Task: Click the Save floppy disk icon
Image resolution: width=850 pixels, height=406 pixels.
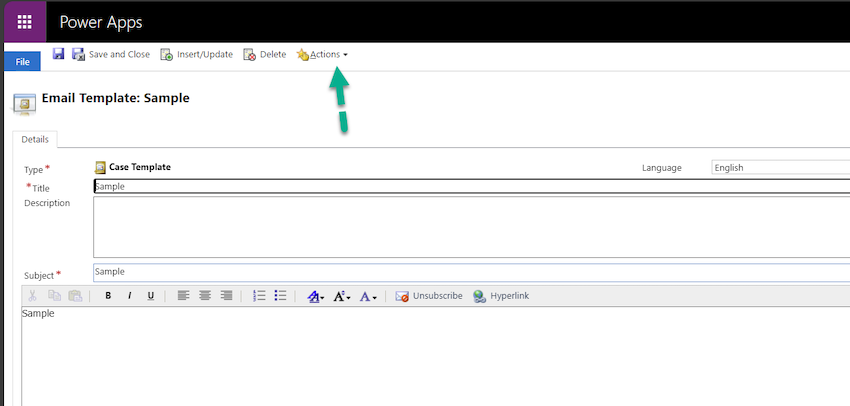Action: 59,54
